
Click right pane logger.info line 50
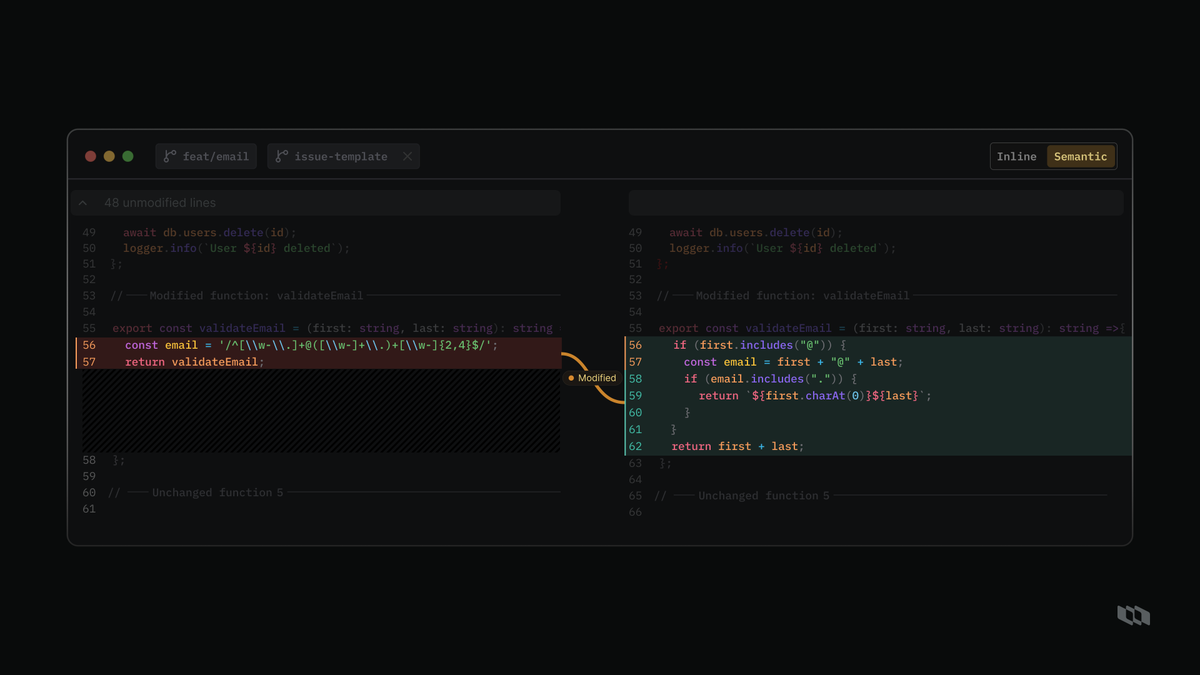(x=783, y=248)
